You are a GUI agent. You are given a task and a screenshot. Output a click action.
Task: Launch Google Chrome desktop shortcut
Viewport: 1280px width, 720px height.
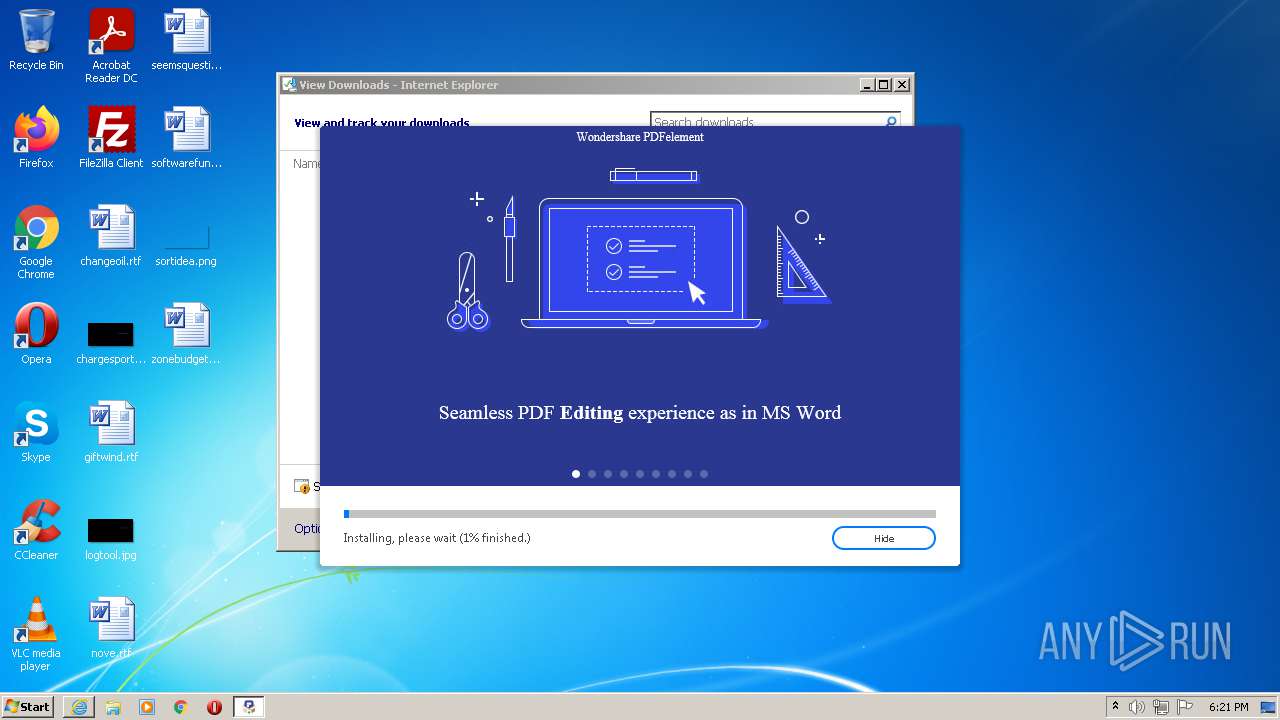coord(36,242)
